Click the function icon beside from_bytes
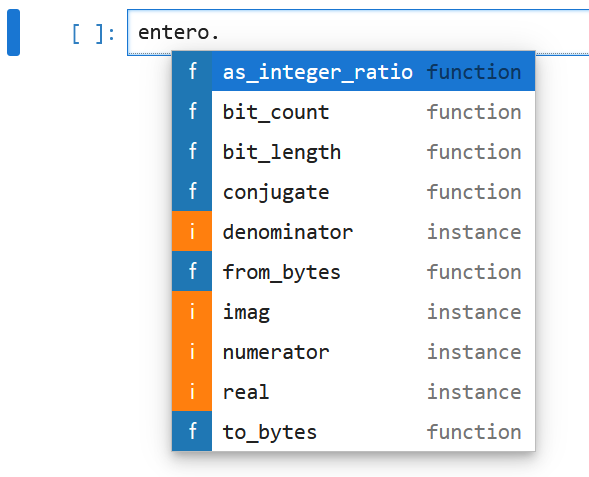The width and height of the screenshot is (589, 477). (192, 271)
